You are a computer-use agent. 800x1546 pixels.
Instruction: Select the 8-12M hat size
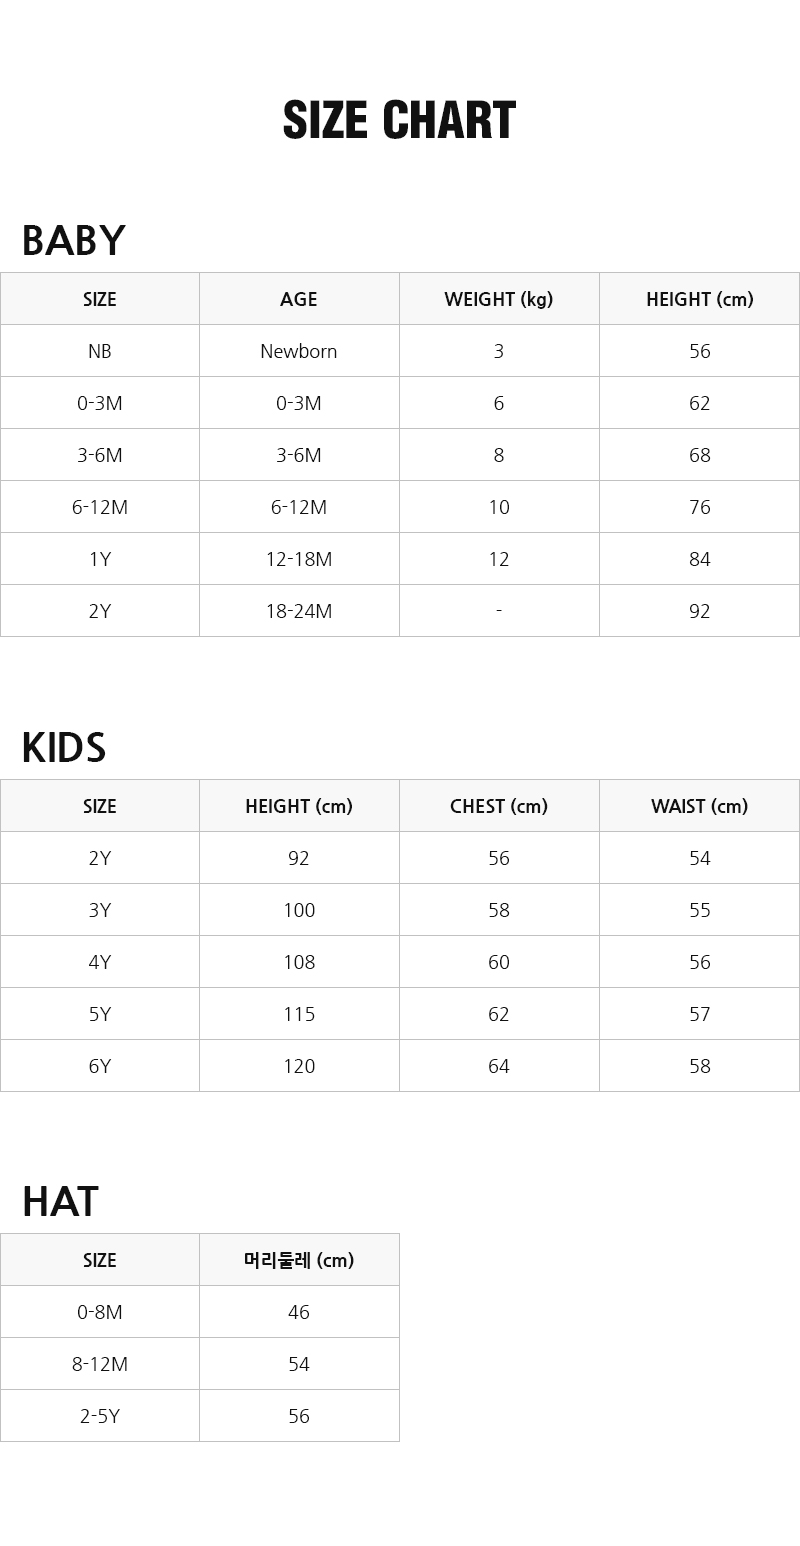(x=99, y=1364)
